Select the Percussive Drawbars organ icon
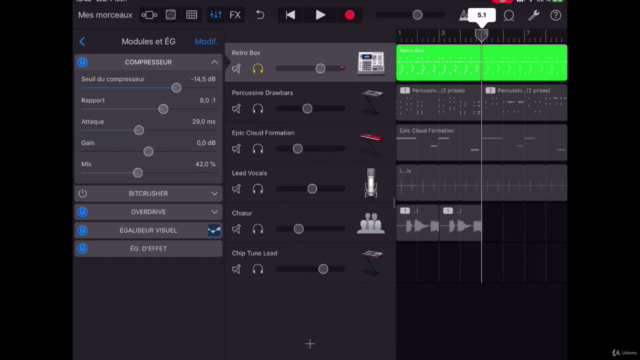The height and width of the screenshot is (360, 640). point(371,102)
